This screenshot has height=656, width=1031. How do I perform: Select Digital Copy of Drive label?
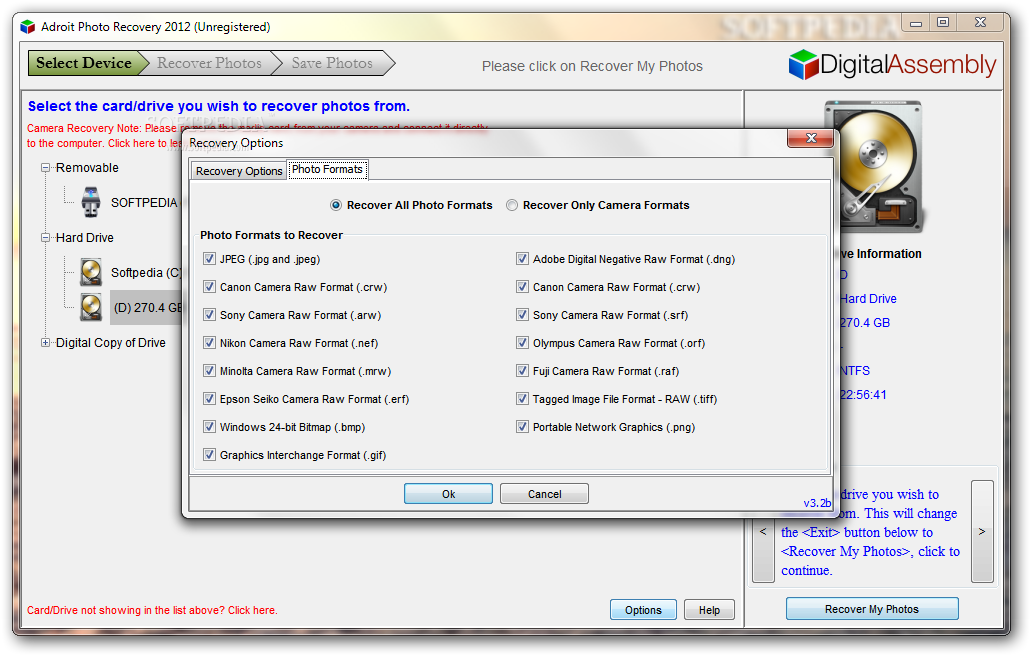pos(110,342)
